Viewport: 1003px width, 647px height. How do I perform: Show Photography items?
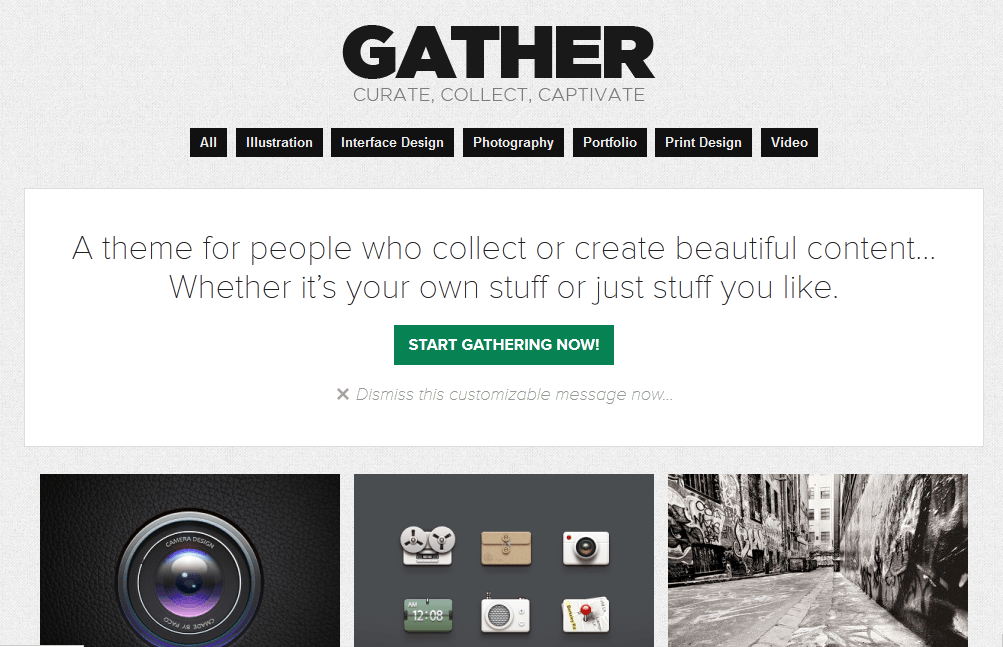click(513, 142)
